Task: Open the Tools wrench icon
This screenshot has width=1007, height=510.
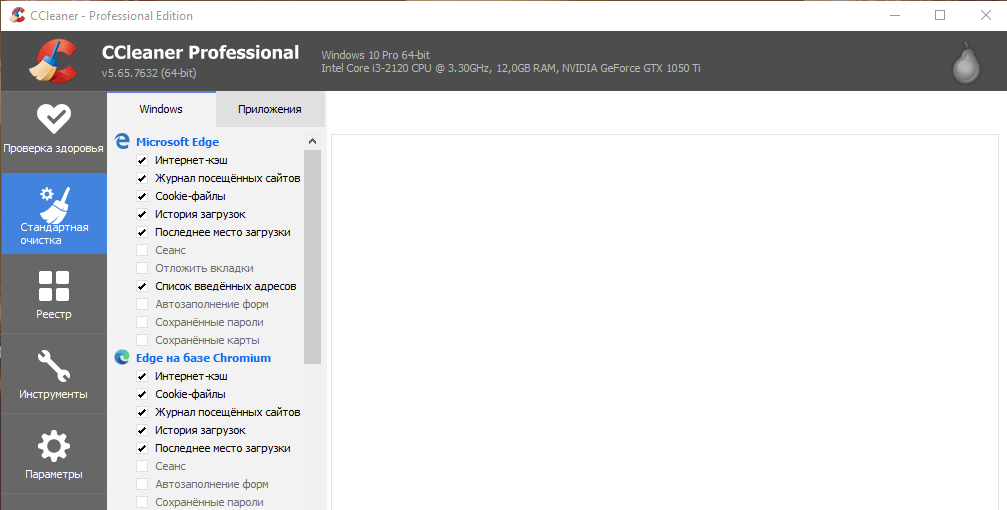Action: click(x=53, y=365)
